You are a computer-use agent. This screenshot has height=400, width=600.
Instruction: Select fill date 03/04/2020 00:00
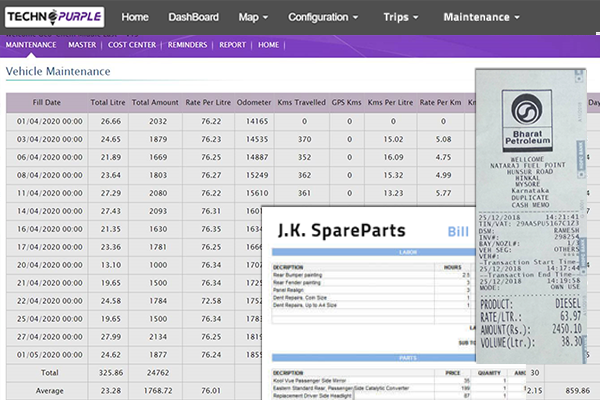[x=49, y=139]
